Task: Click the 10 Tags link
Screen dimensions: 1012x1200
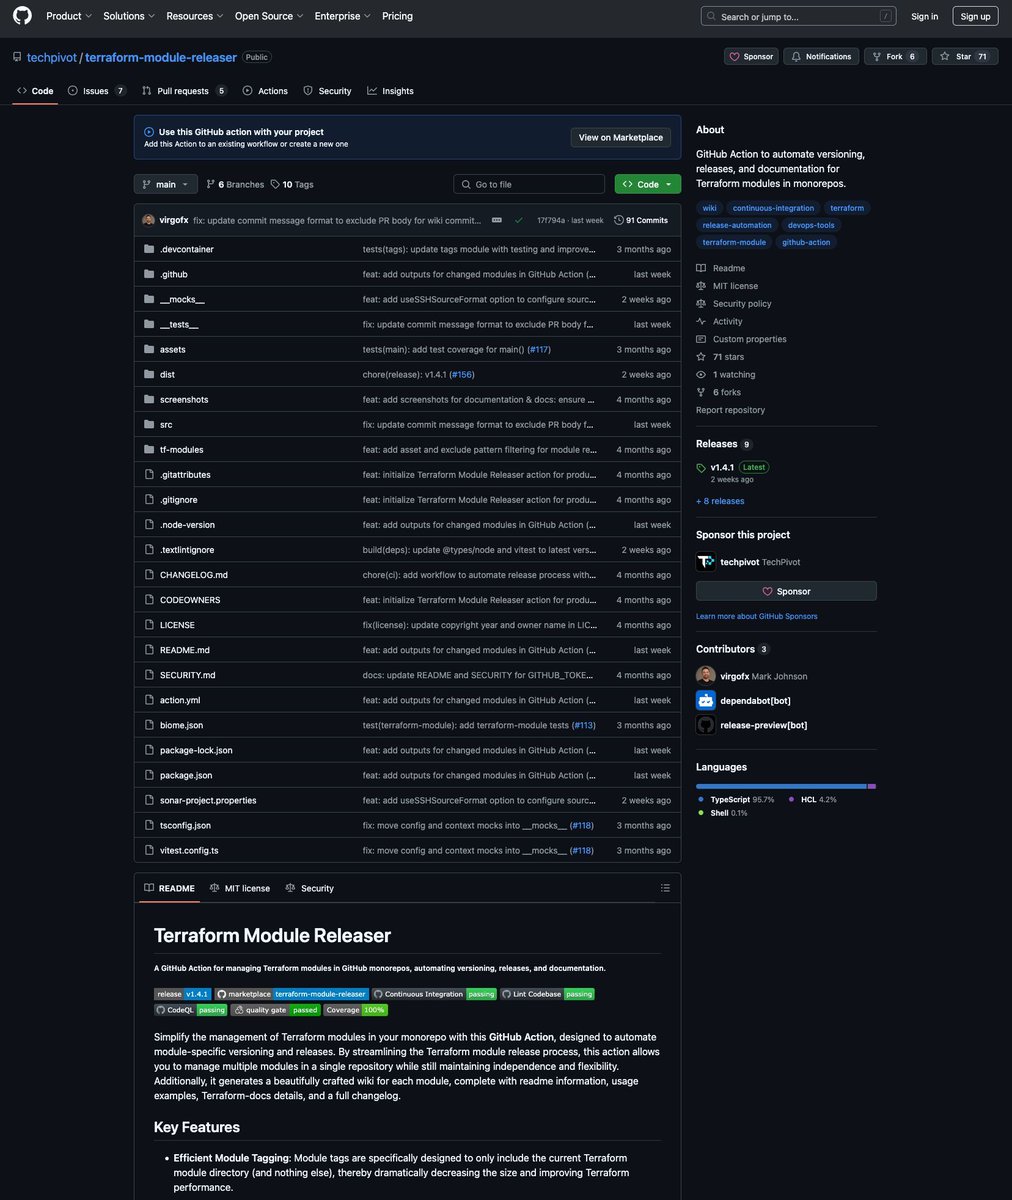Action: (x=292, y=184)
